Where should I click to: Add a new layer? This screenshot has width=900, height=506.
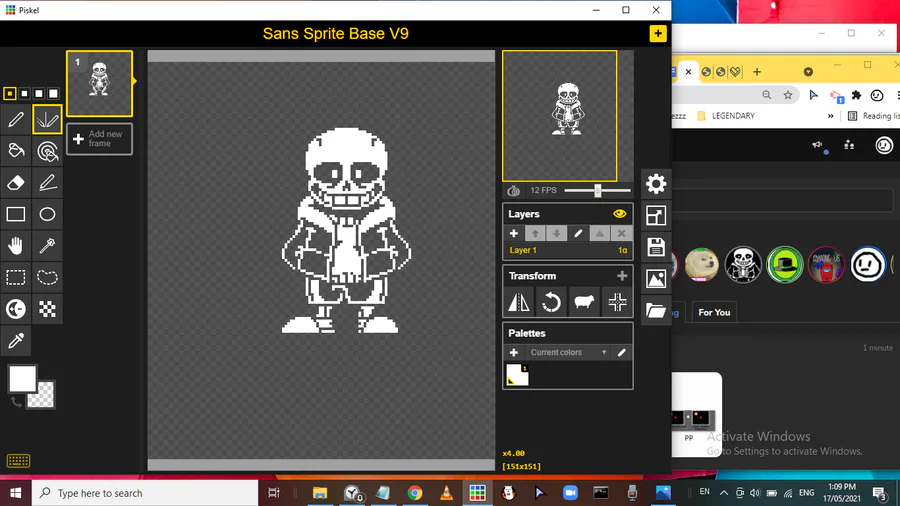[x=514, y=233]
